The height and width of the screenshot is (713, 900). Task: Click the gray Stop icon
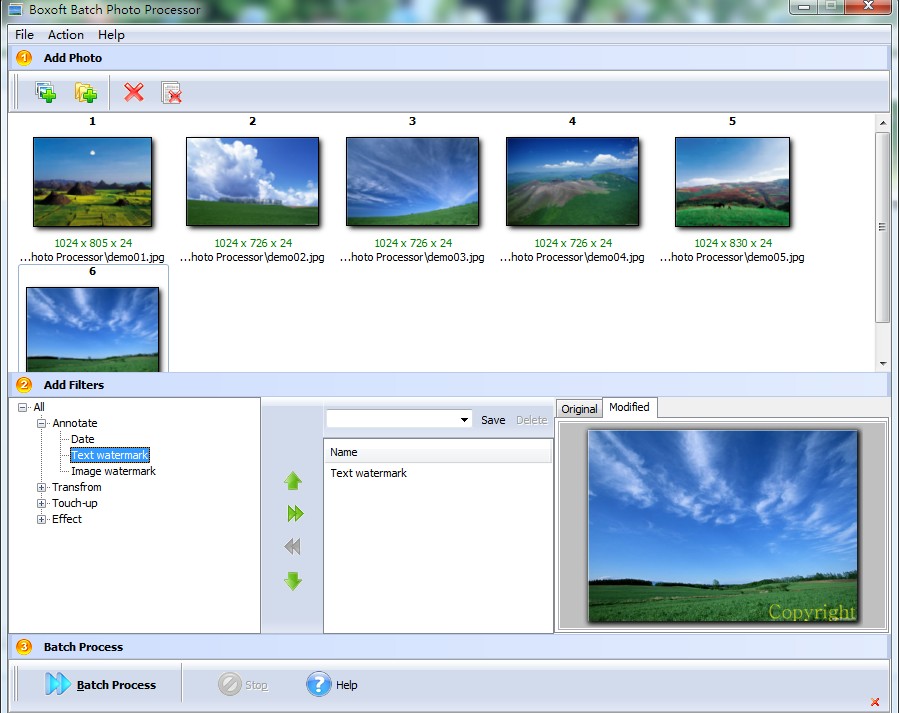230,684
